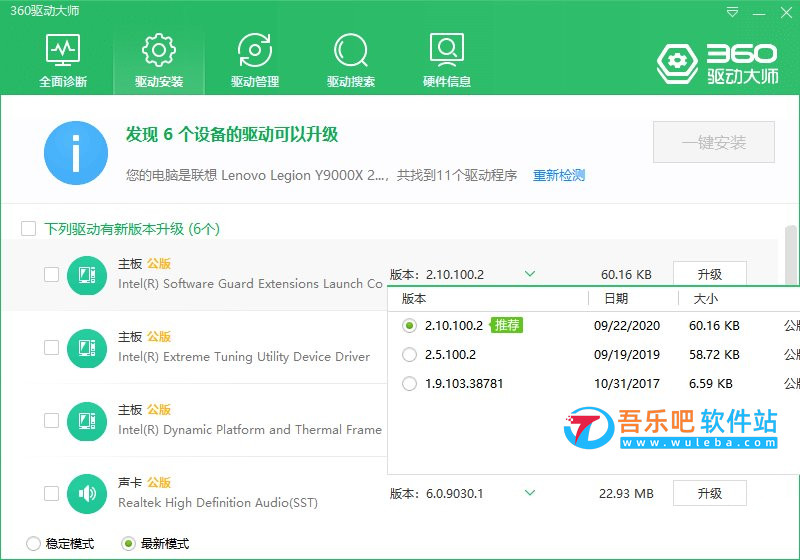Screen dimensions: 800x560
Task: Open the 全面诊断 diagnosis icon
Action: pos(63,50)
